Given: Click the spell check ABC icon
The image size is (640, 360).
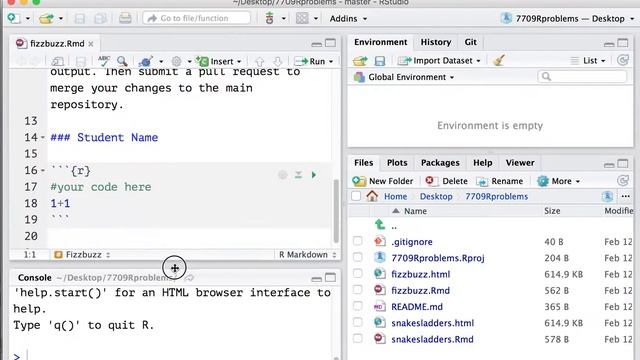Looking at the screenshot, I should click(x=104, y=61).
